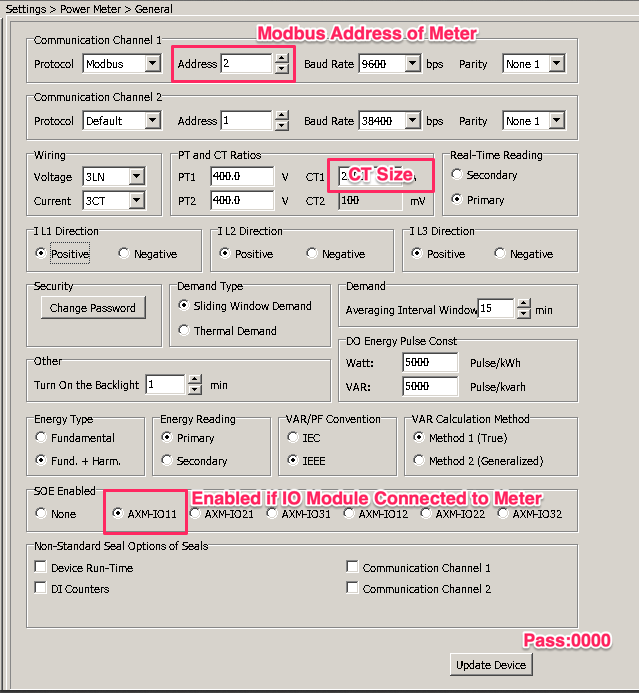
Task: Click the Update Device button
Action: (491, 665)
